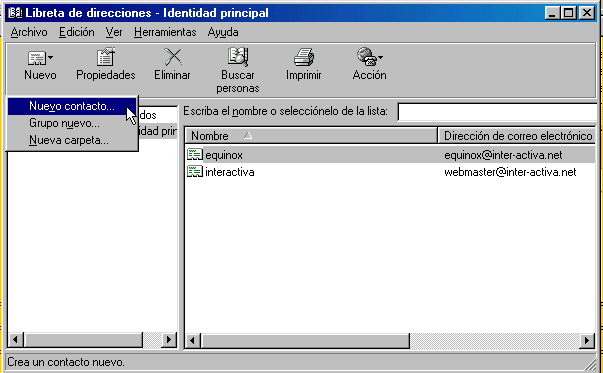Select the equinox contact card icon

click(x=195, y=155)
